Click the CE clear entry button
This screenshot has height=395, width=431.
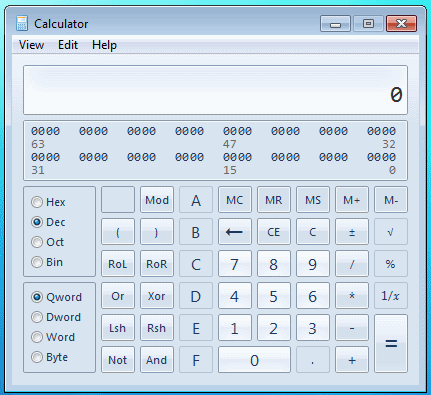coord(274,232)
